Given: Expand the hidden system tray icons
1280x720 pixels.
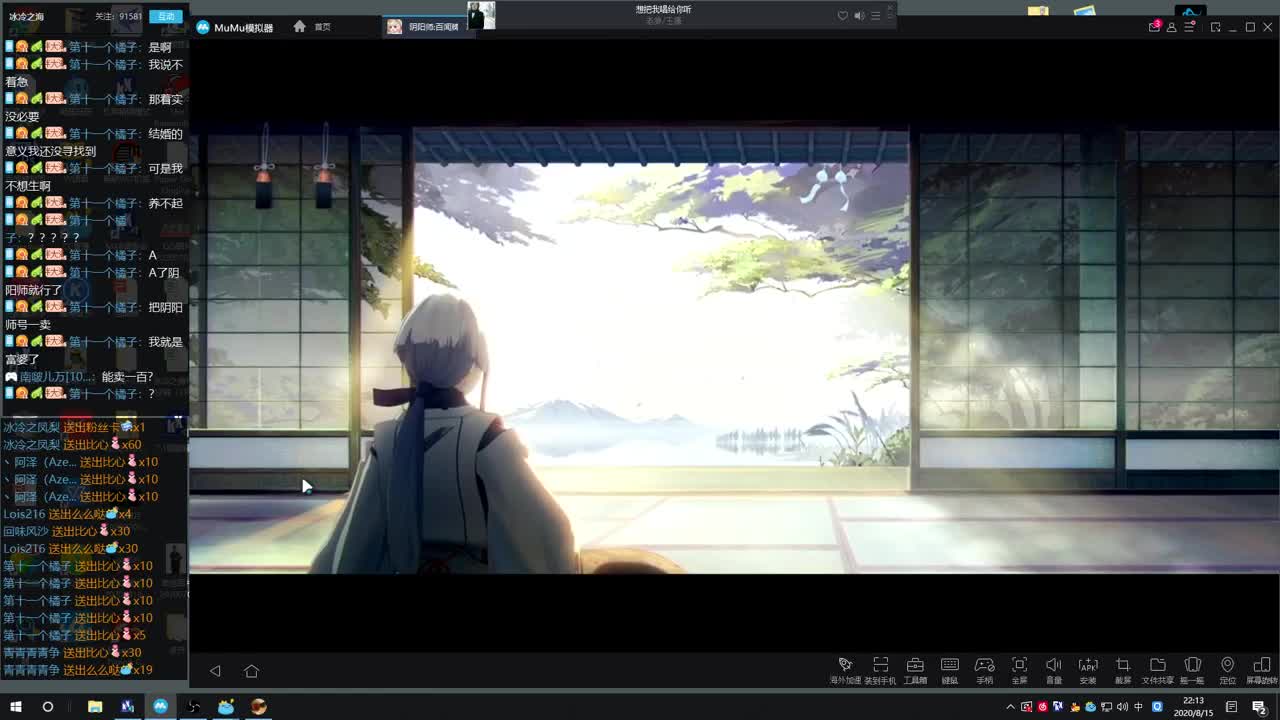Looking at the screenshot, I should tap(1010, 706).
